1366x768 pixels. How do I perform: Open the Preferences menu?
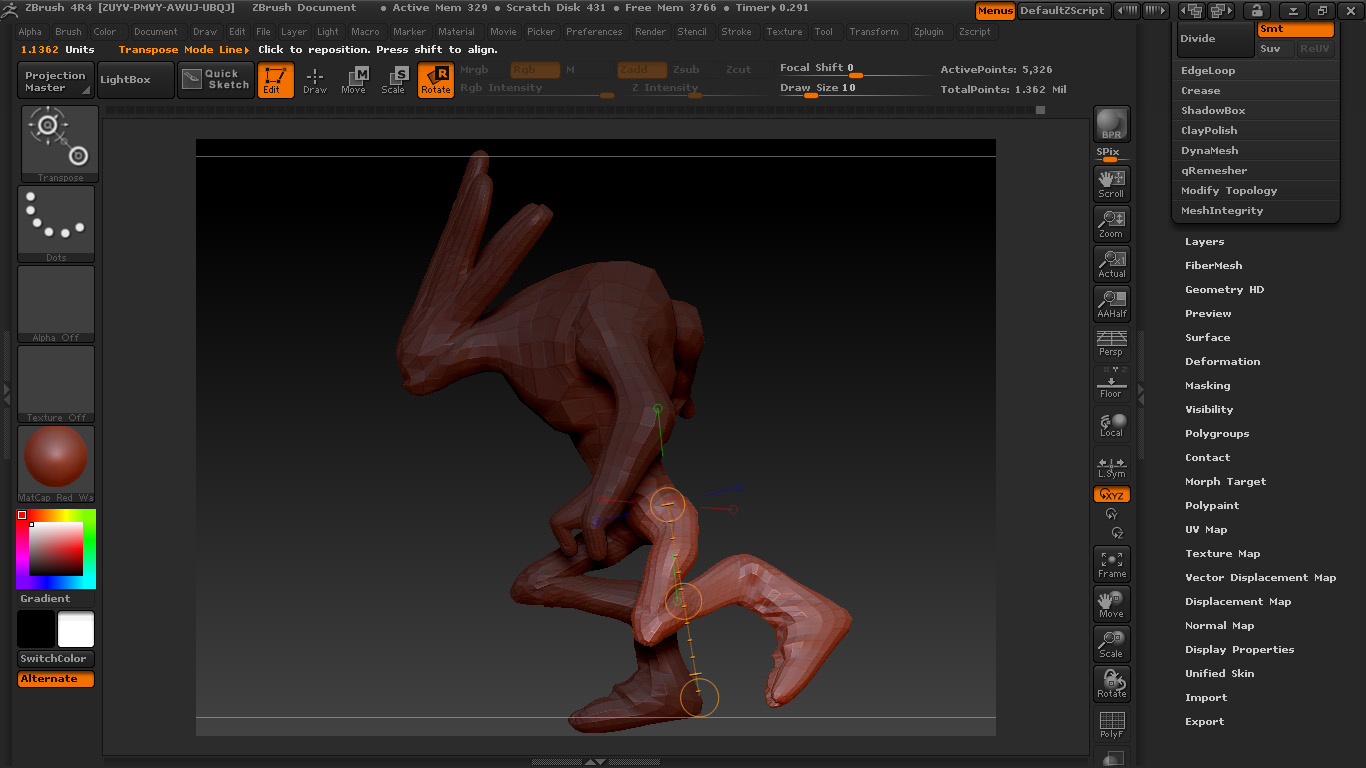tap(594, 32)
